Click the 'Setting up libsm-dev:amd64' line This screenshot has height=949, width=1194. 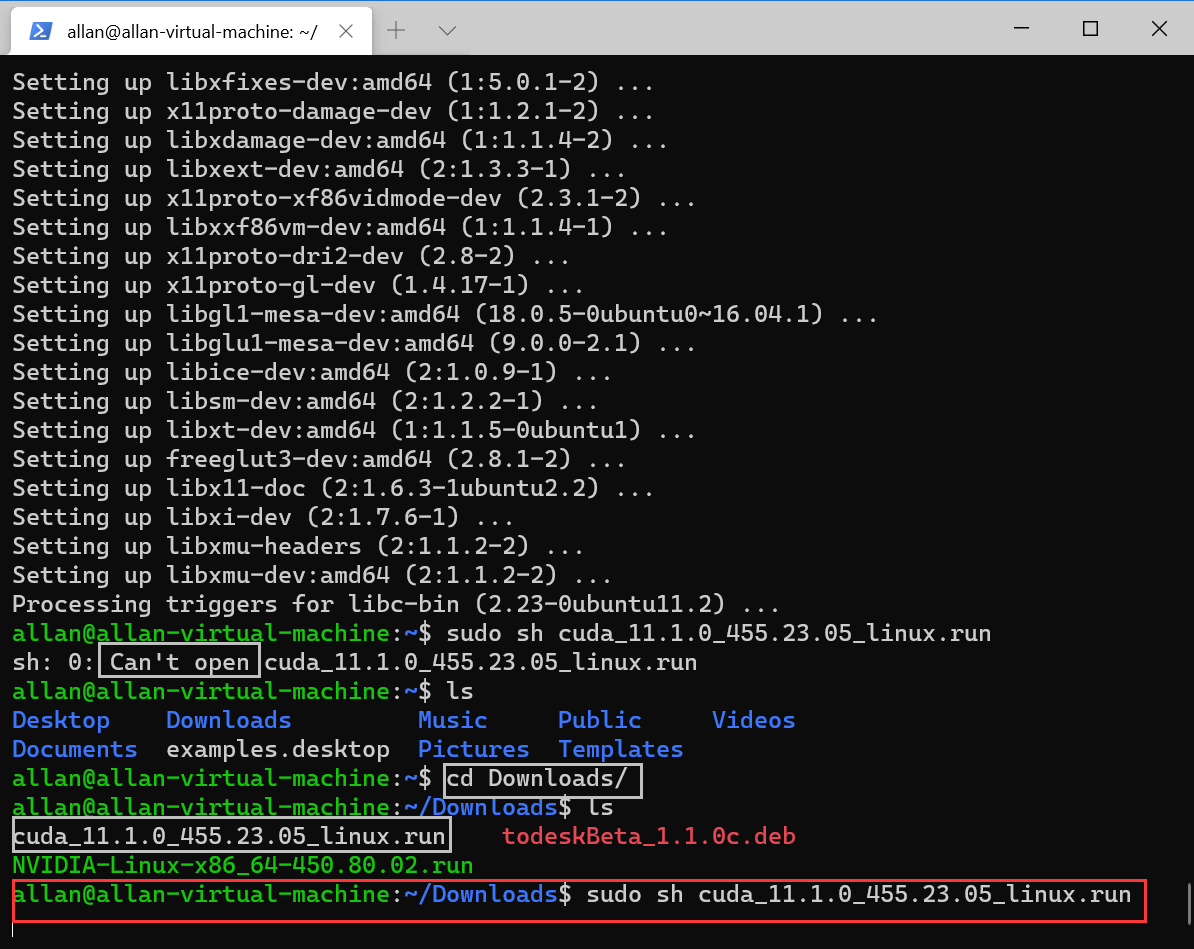click(305, 401)
